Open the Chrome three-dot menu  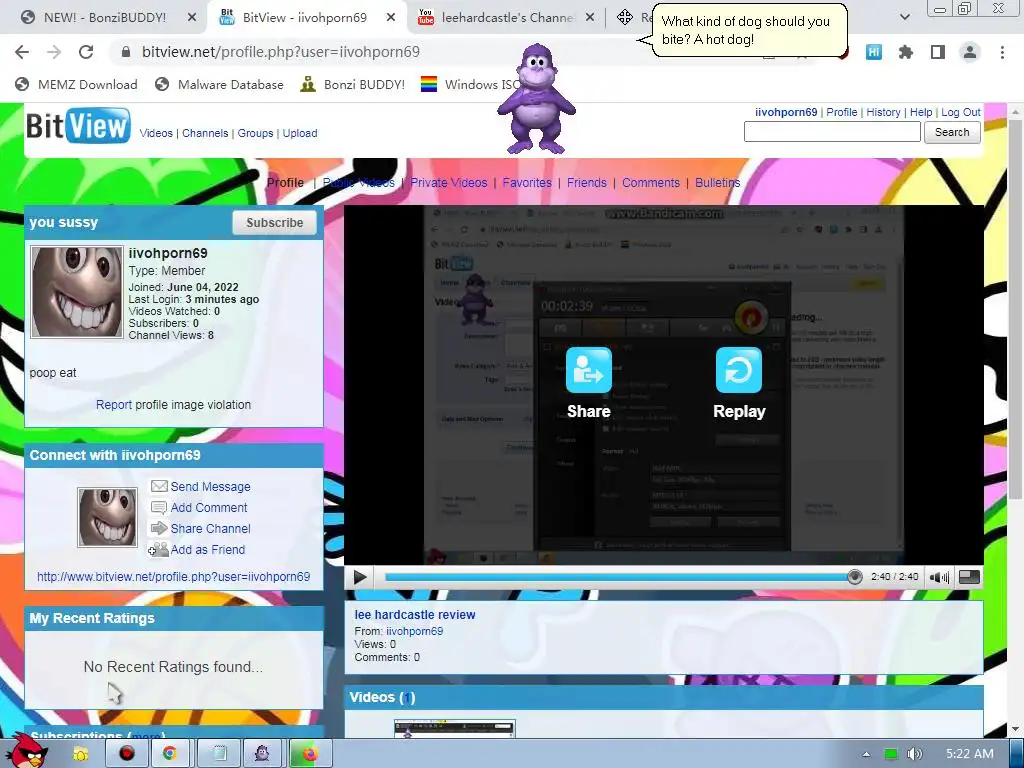[x=1002, y=52]
